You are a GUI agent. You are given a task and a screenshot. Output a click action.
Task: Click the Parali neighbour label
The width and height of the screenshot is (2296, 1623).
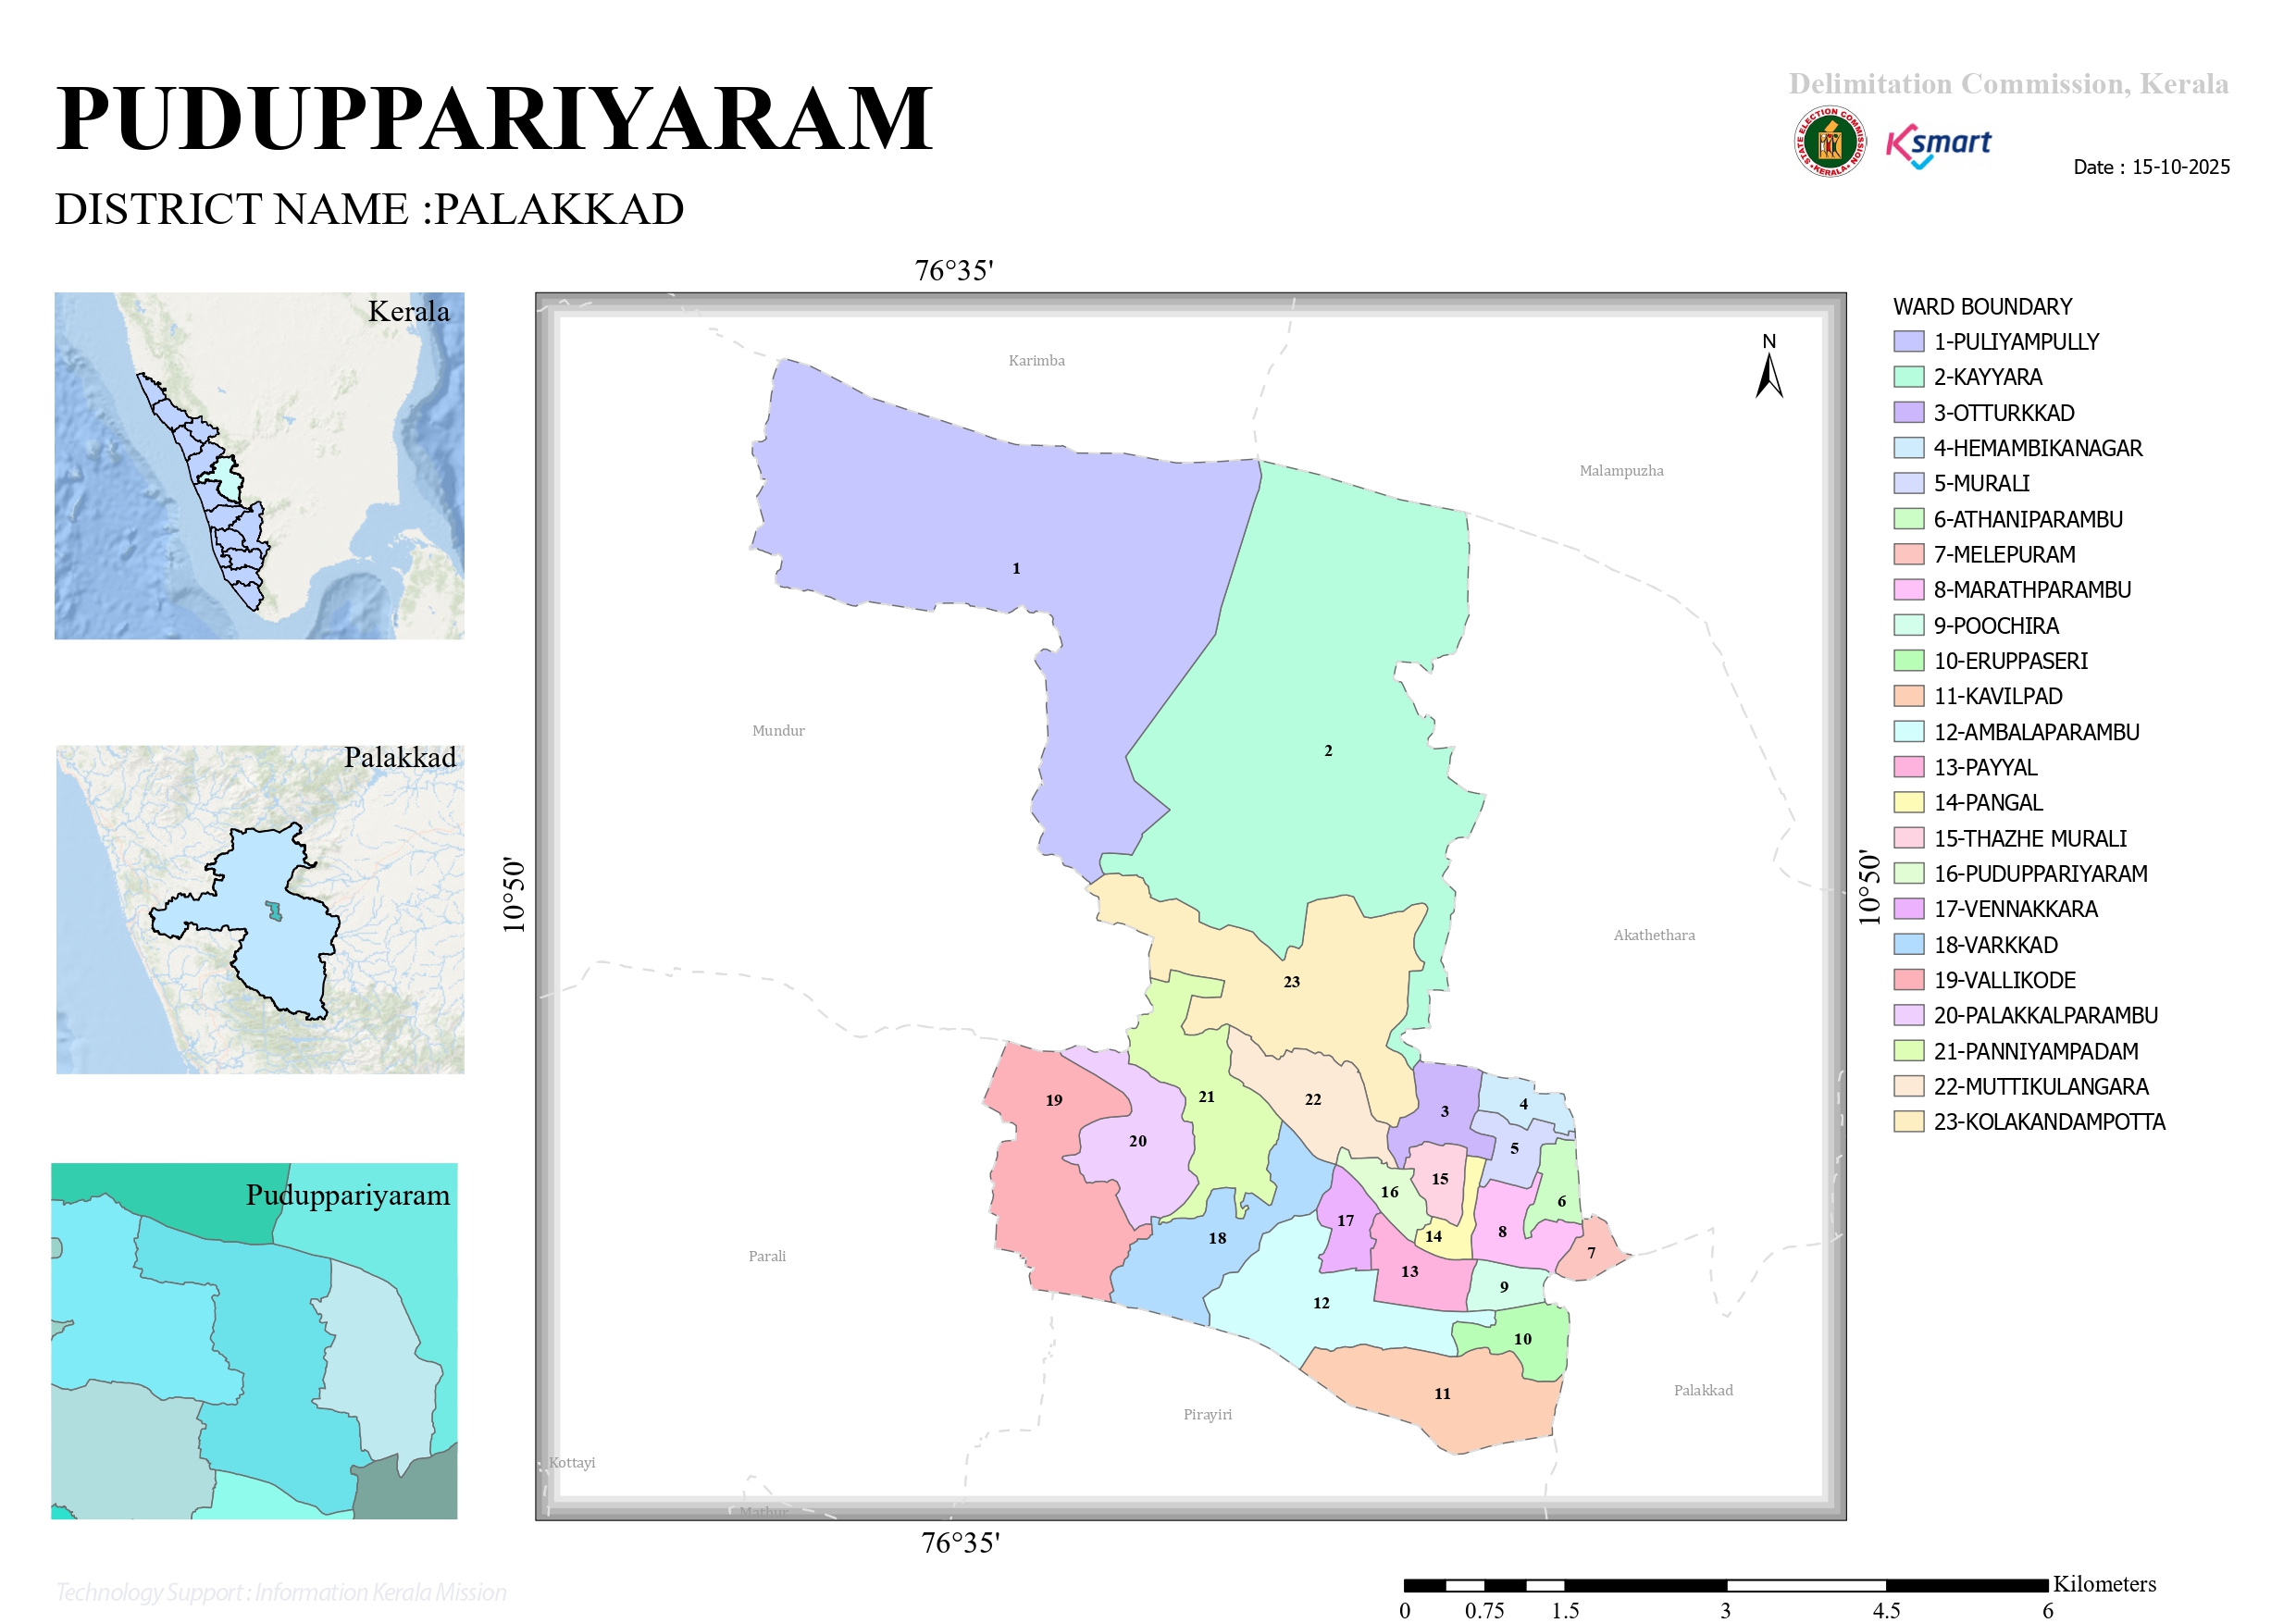[x=767, y=1256]
